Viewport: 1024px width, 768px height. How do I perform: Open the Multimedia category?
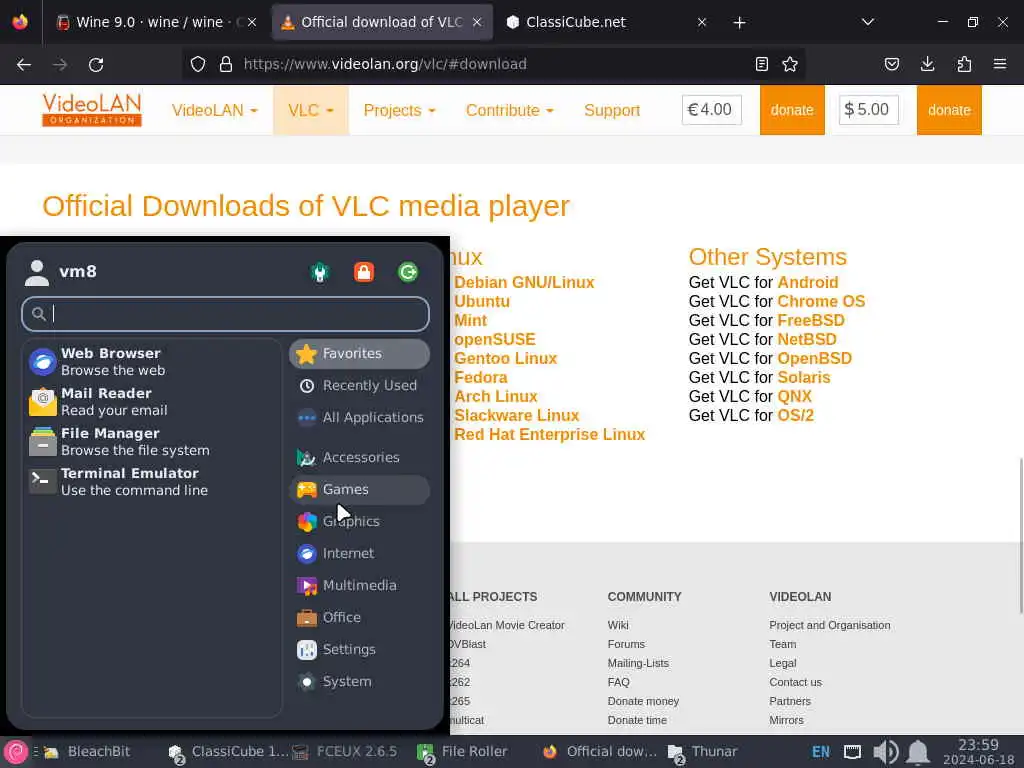point(359,585)
